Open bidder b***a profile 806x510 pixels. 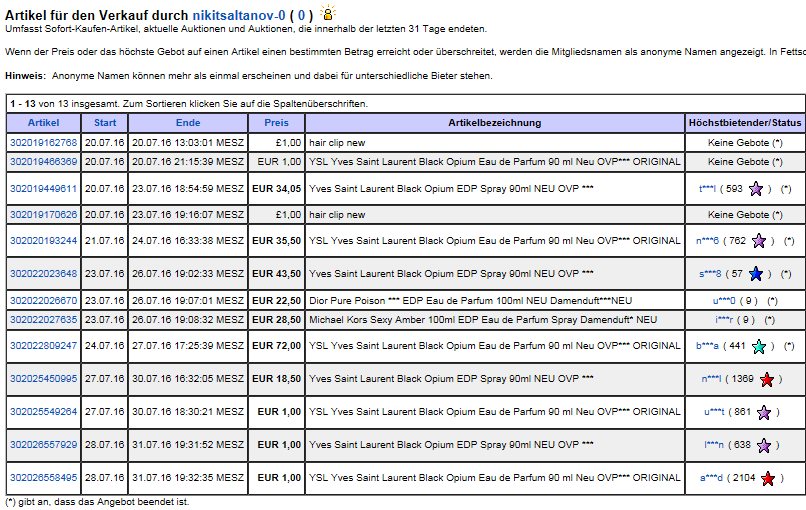coord(707,345)
